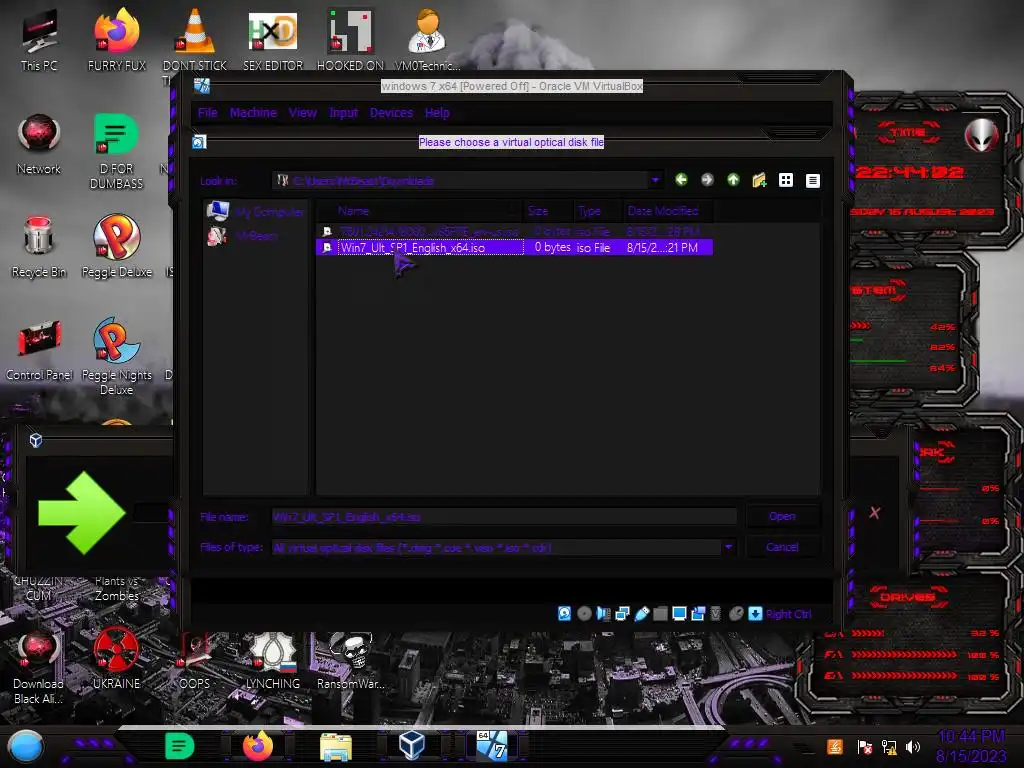The height and width of the screenshot is (768, 1024).
Task: Click the virtualization CPU status icon
Action: pyautogui.click(x=716, y=613)
